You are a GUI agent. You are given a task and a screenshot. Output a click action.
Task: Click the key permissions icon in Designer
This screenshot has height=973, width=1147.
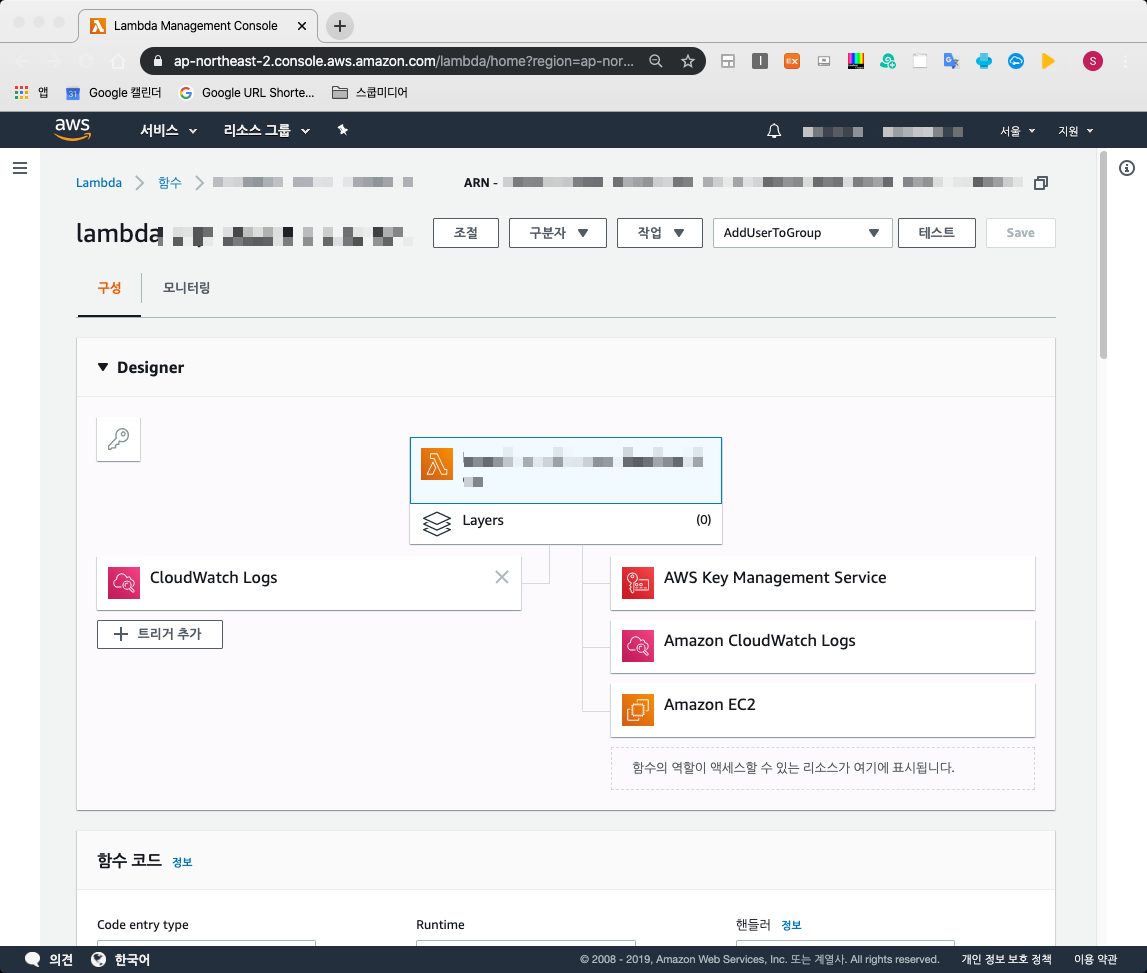pyautogui.click(x=119, y=439)
